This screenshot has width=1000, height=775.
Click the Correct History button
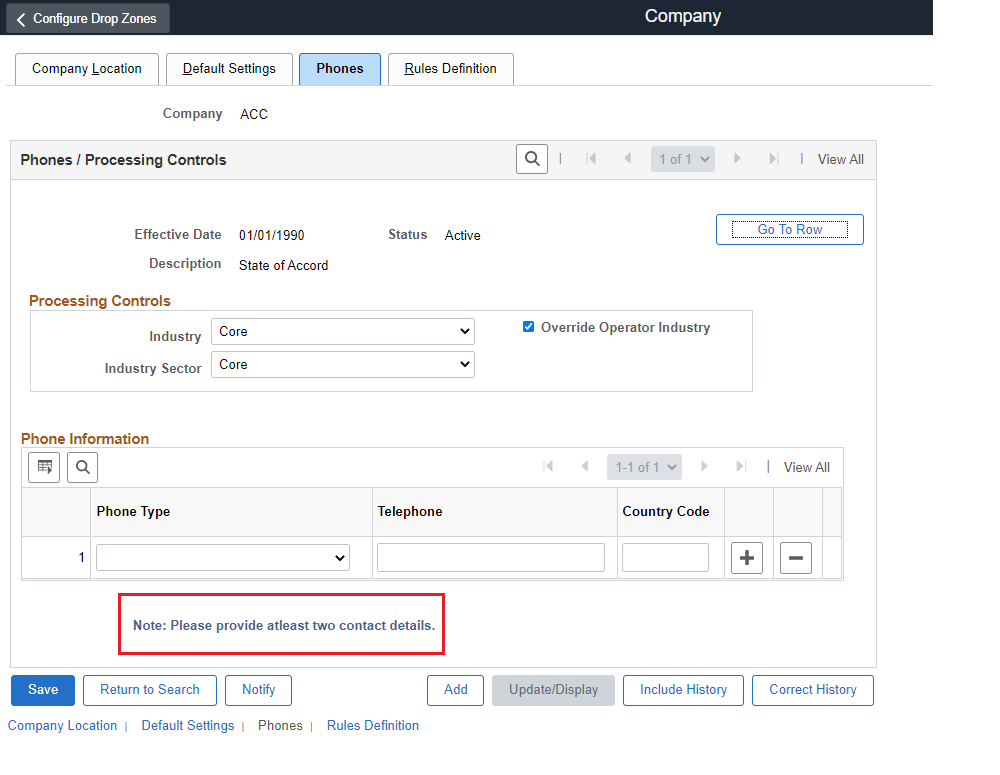tap(812, 690)
